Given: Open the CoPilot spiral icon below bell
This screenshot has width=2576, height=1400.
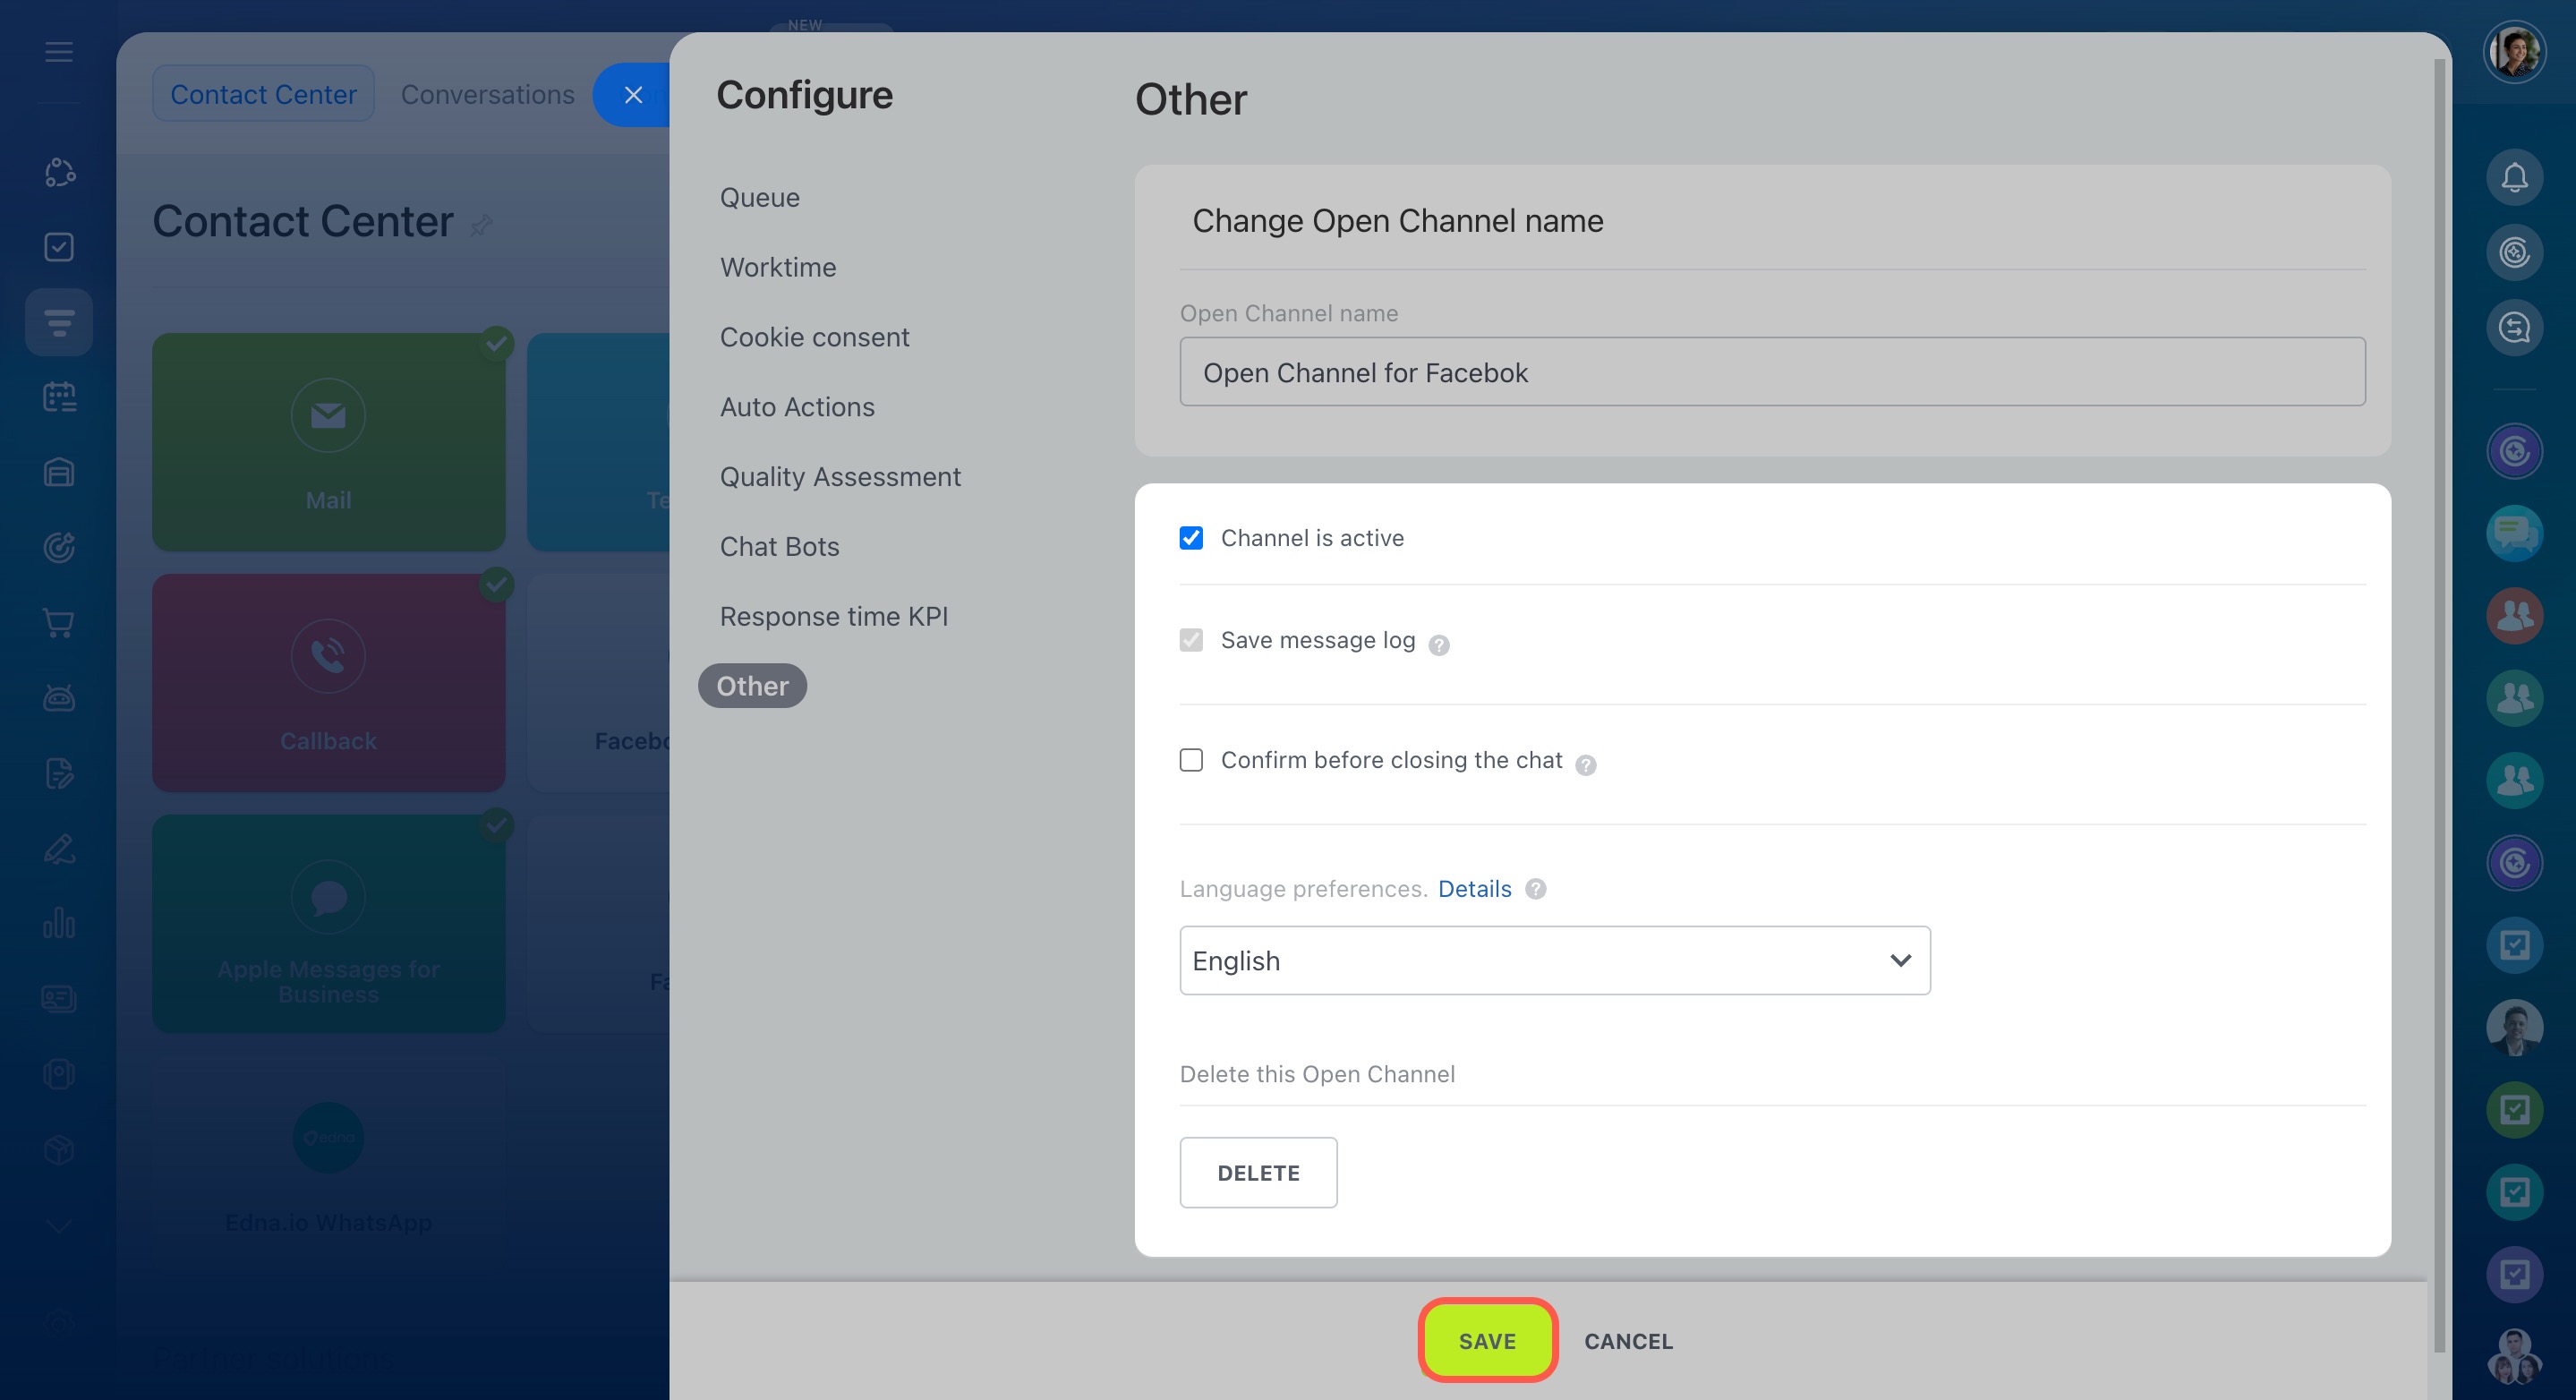Looking at the screenshot, I should click(x=2514, y=252).
